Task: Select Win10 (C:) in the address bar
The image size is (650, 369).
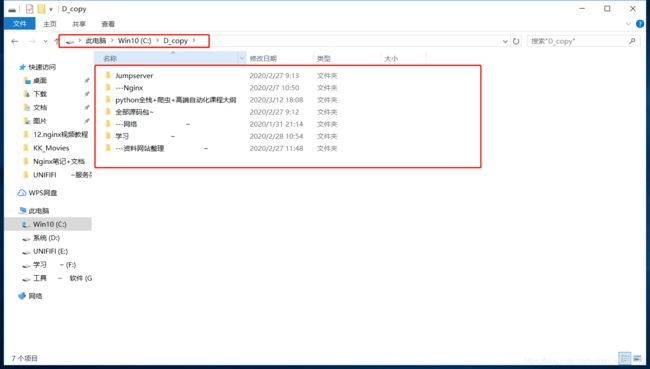Action: point(134,41)
